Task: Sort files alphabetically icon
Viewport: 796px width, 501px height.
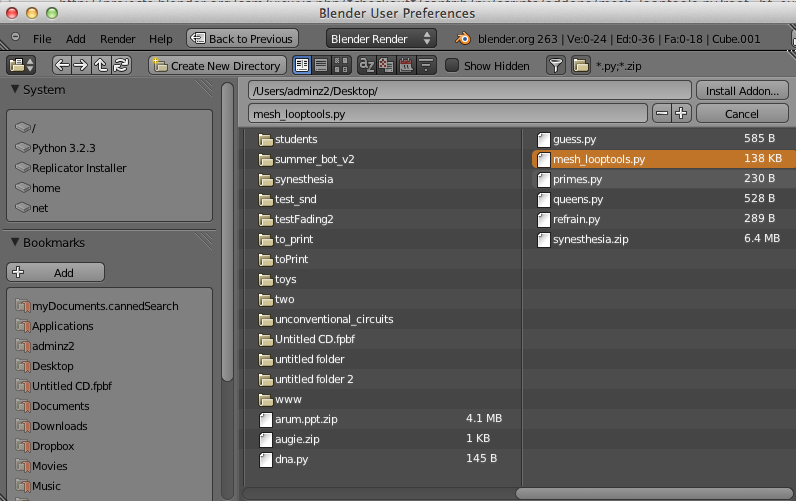Action: (366, 65)
